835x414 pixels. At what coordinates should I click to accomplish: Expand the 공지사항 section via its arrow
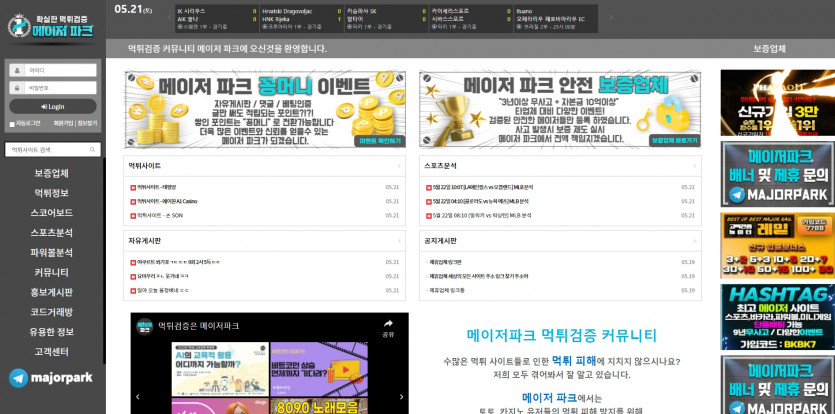tap(693, 241)
